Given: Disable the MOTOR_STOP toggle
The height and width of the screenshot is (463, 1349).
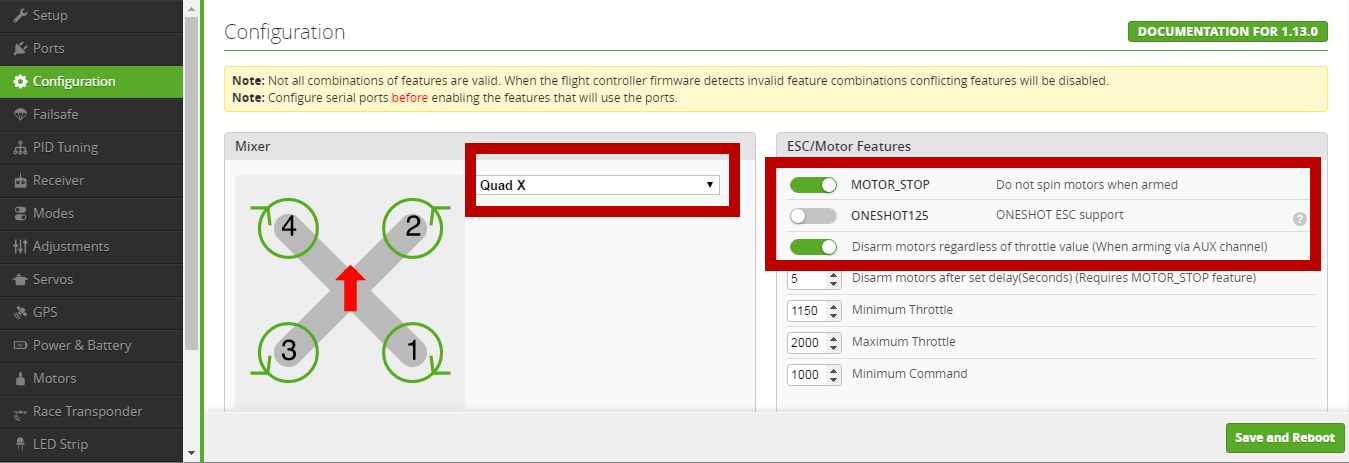Looking at the screenshot, I should click(812, 185).
